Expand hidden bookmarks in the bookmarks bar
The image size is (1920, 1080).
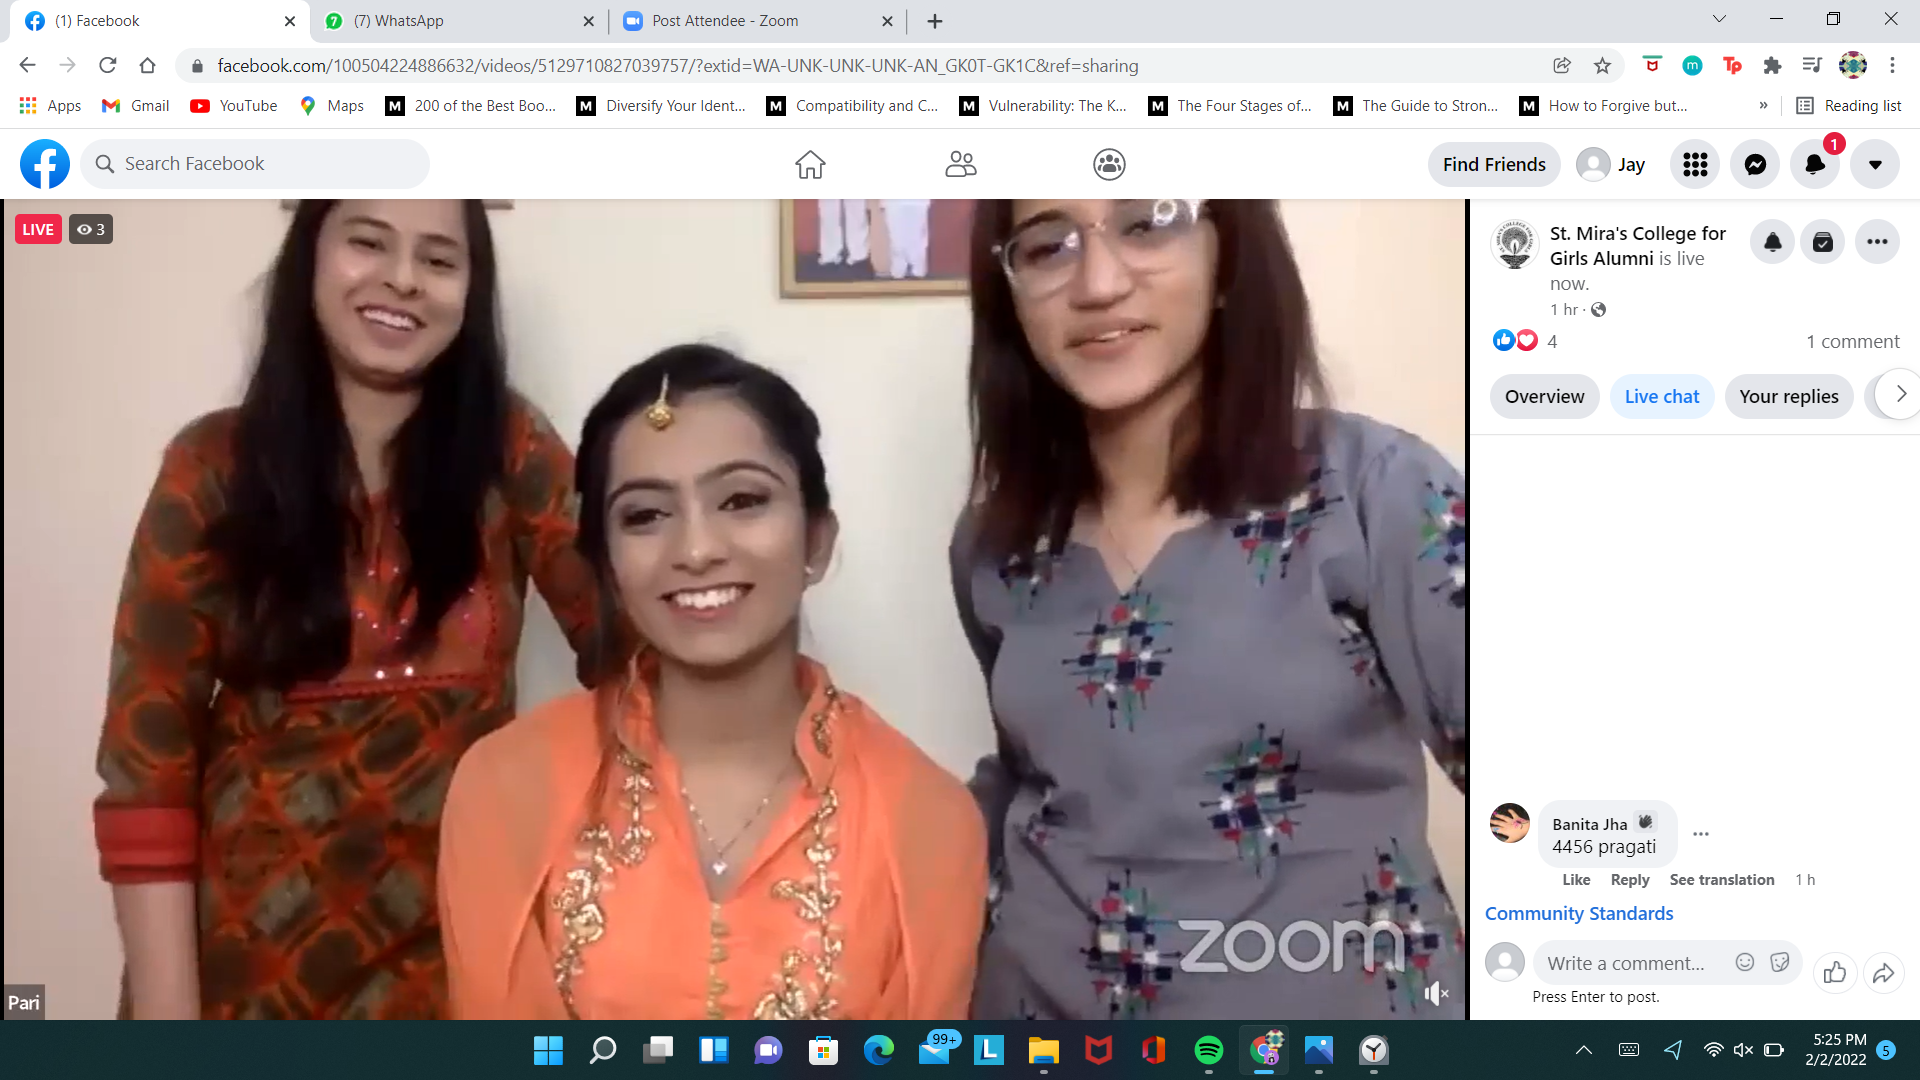click(1763, 105)
